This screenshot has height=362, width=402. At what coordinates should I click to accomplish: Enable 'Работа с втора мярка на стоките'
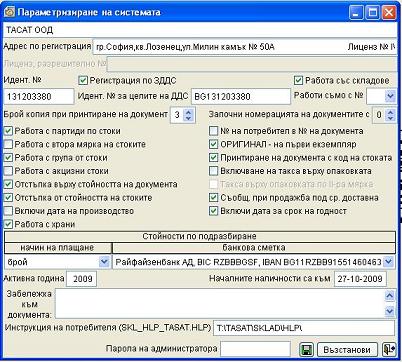(8, 144)
